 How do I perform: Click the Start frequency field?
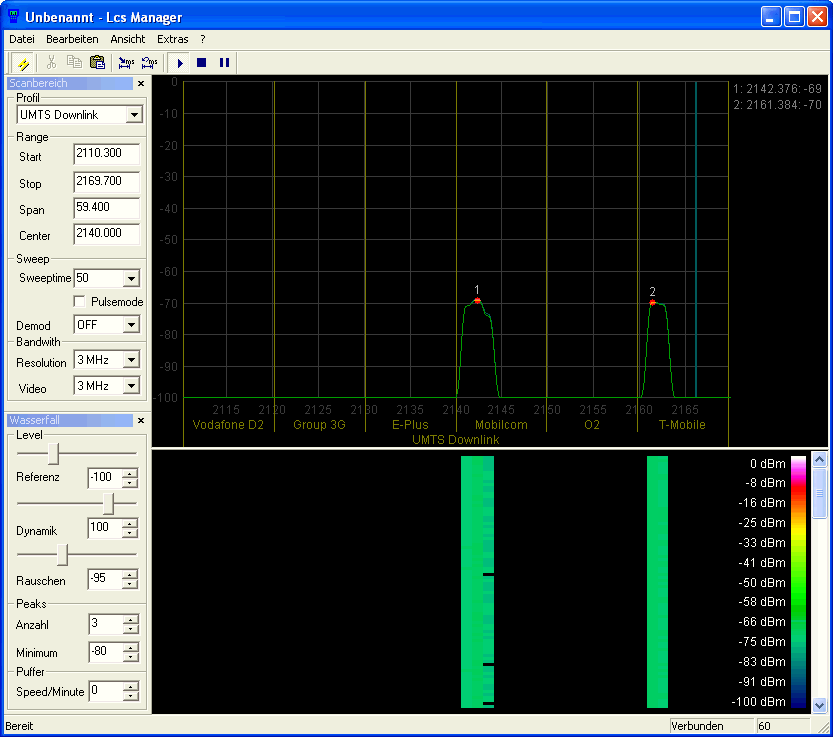coord(106,154)
